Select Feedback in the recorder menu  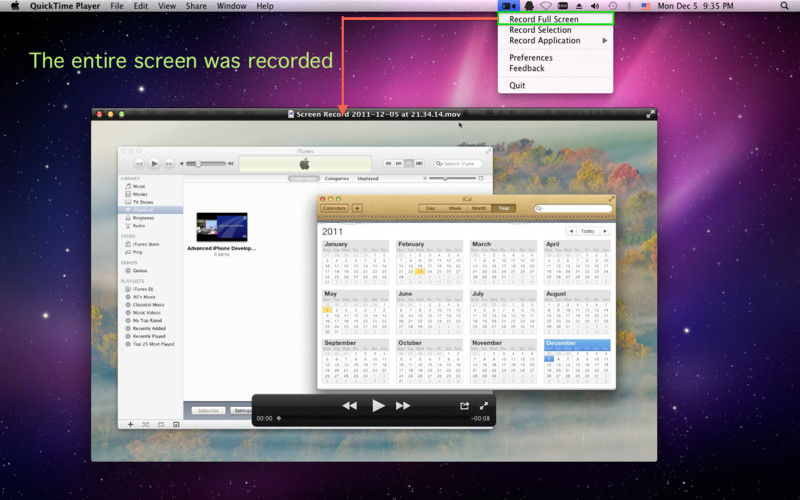point(556,68)
